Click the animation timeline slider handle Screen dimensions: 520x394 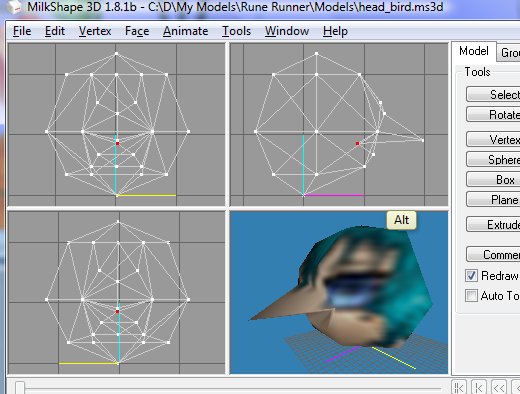pos(20,388)
